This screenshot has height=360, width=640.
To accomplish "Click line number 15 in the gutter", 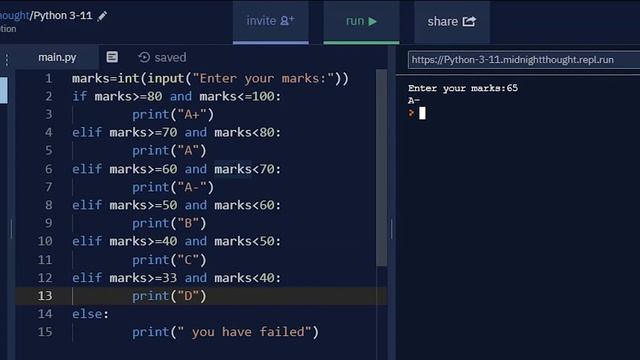I will (x=45, y=332).
